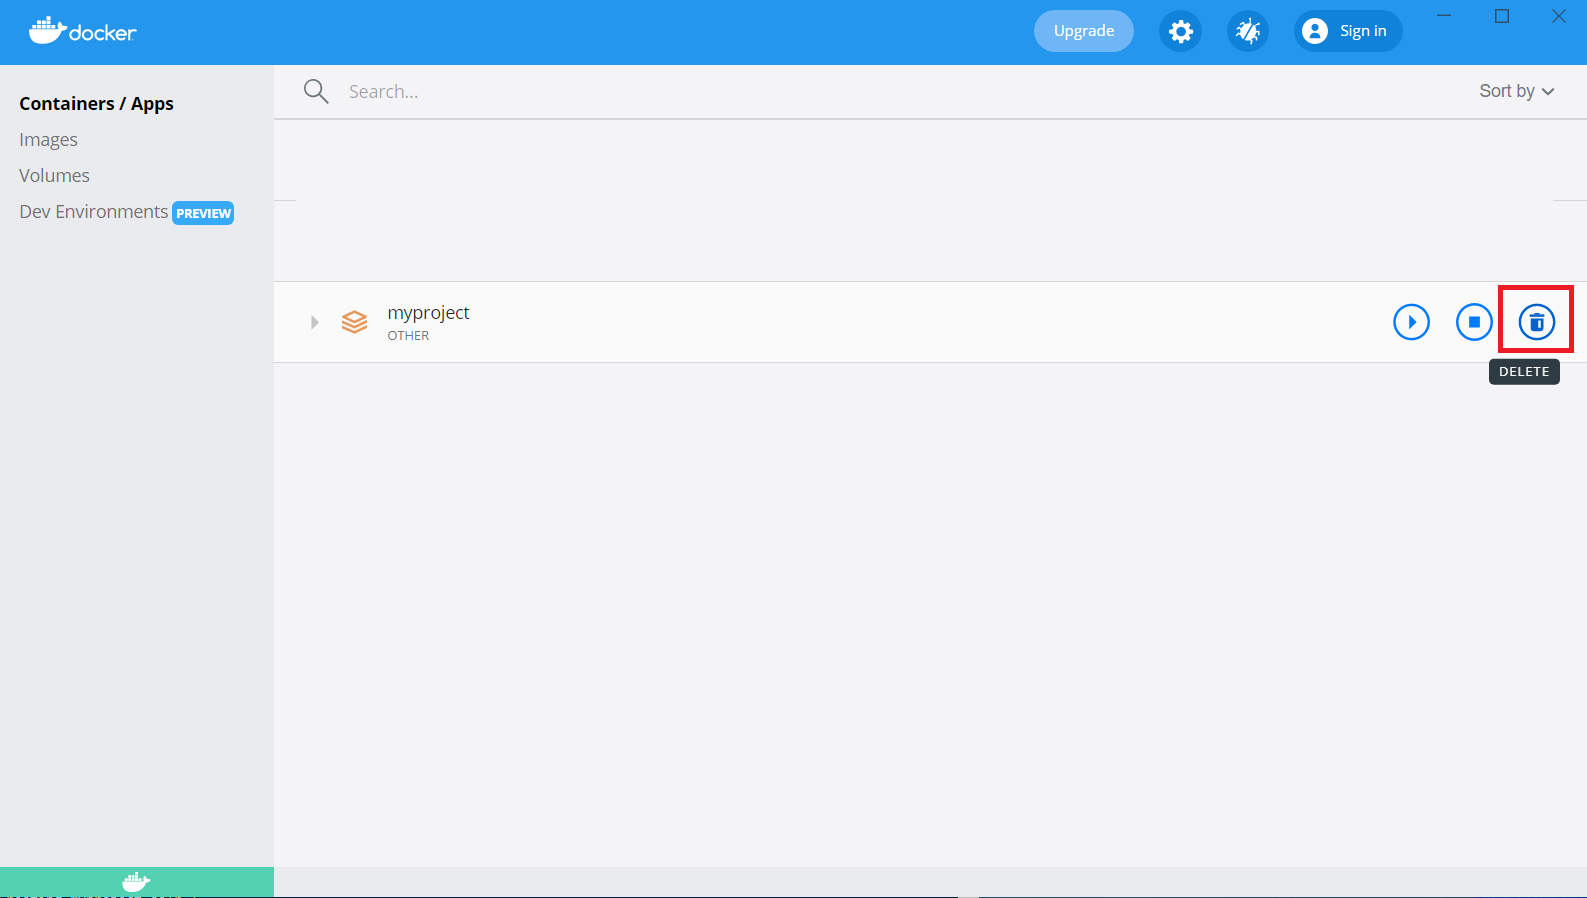Click the whale status icon in bottom-left

(x=136, y=882)
